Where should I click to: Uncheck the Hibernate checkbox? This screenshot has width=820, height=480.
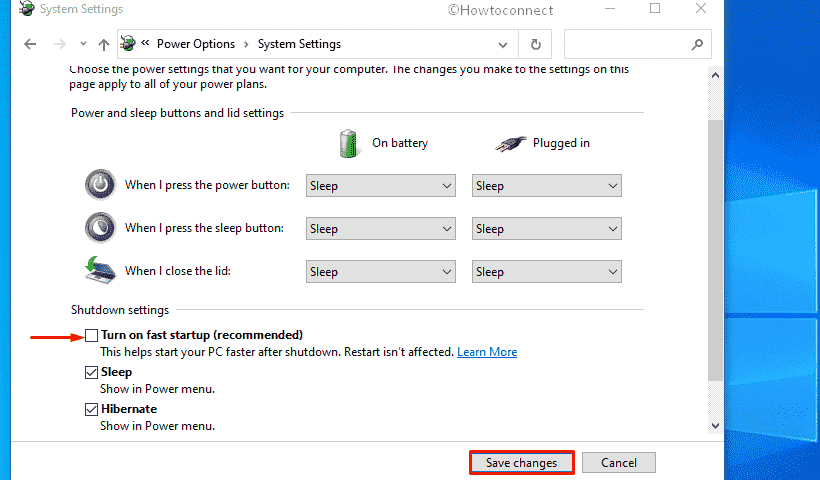click(92, 409)
